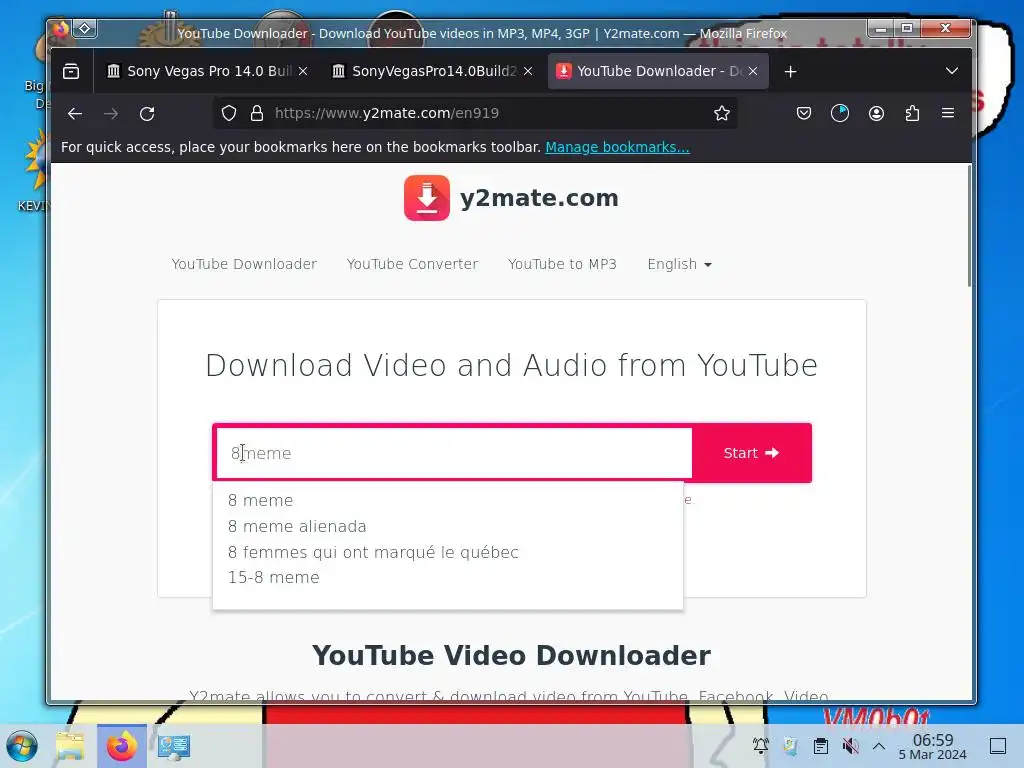This screenshot has width=1024, height=768.
Task: Open YouTube Converter nav link
Action: pyautogui.click(x=412, y=264)
